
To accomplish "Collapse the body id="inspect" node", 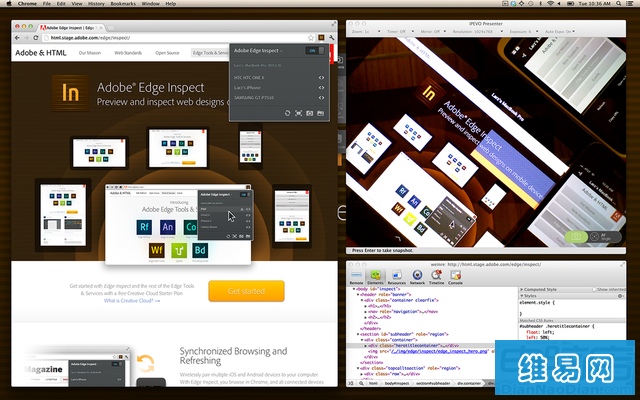I will click(354, 289).
